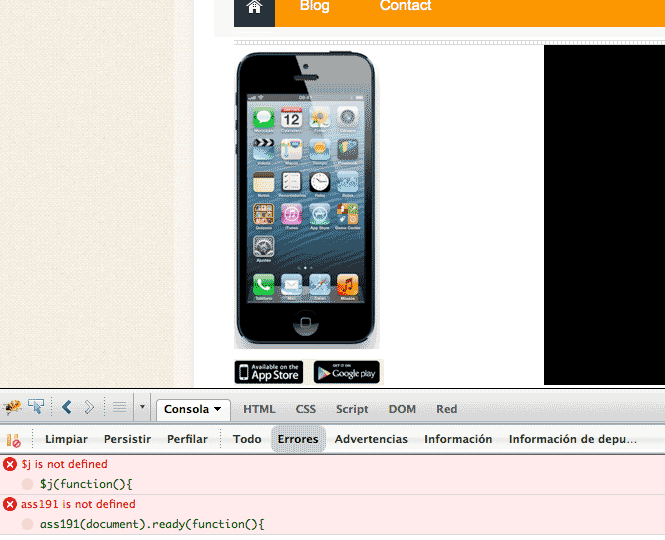Set breakpoint circle beside ass191(document).ready line

click(x=28, y=524)
